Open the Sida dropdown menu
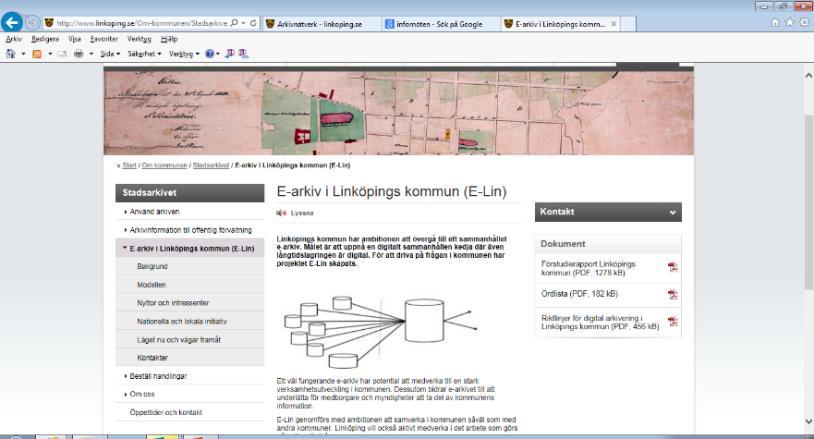Viewport: 814px width, 439px height. point(110,53)
